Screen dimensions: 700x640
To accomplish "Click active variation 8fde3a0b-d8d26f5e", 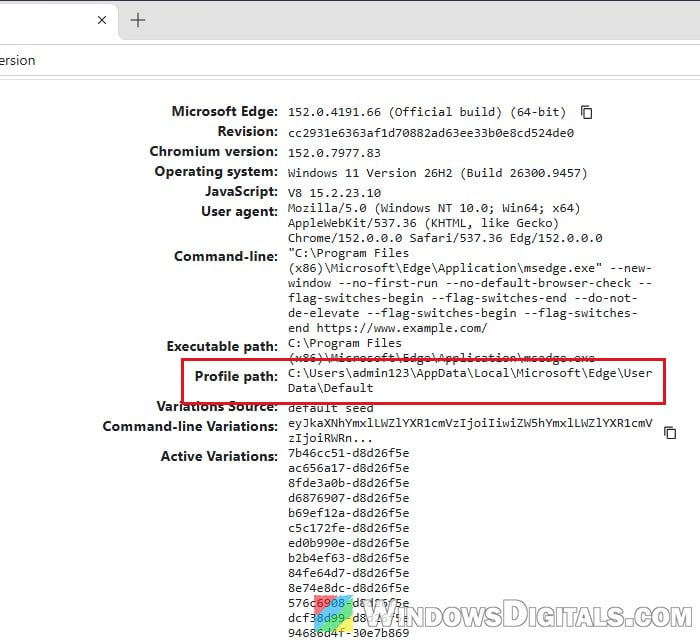I will pos(349,483).
